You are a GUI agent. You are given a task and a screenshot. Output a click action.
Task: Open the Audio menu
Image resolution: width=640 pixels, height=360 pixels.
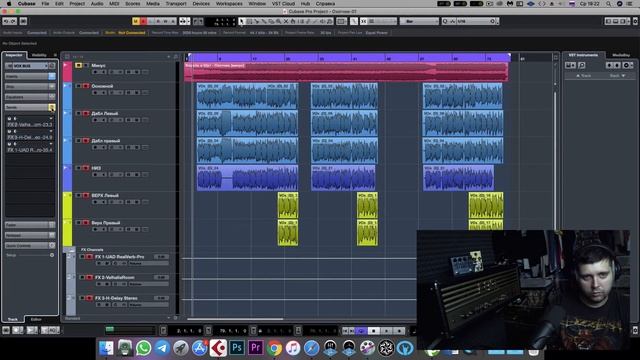(97, 3)
